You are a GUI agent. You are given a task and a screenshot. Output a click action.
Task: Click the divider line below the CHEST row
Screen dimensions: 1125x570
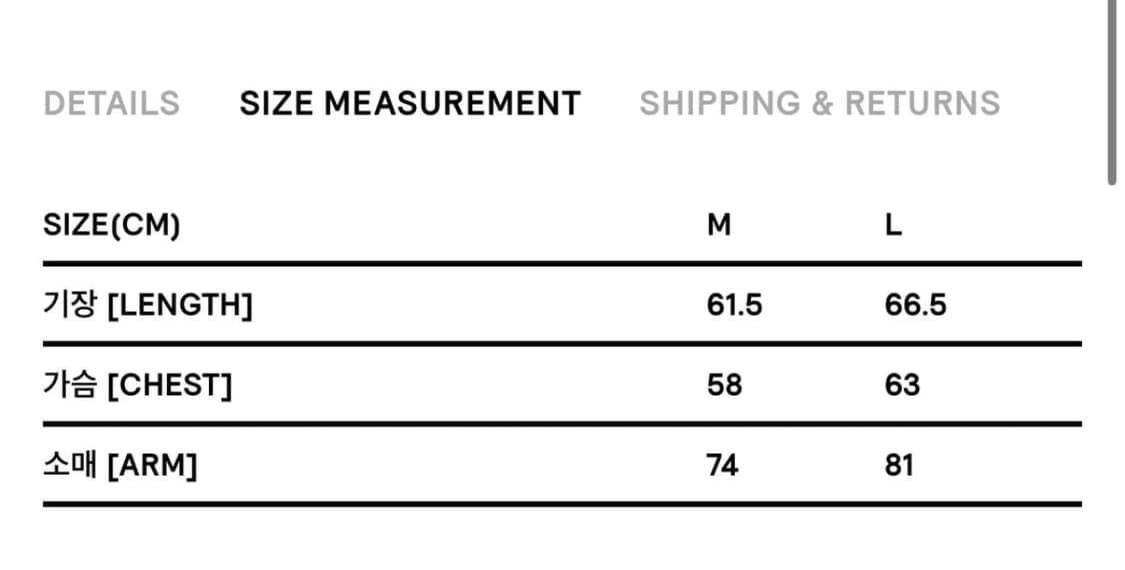point(562,424)
